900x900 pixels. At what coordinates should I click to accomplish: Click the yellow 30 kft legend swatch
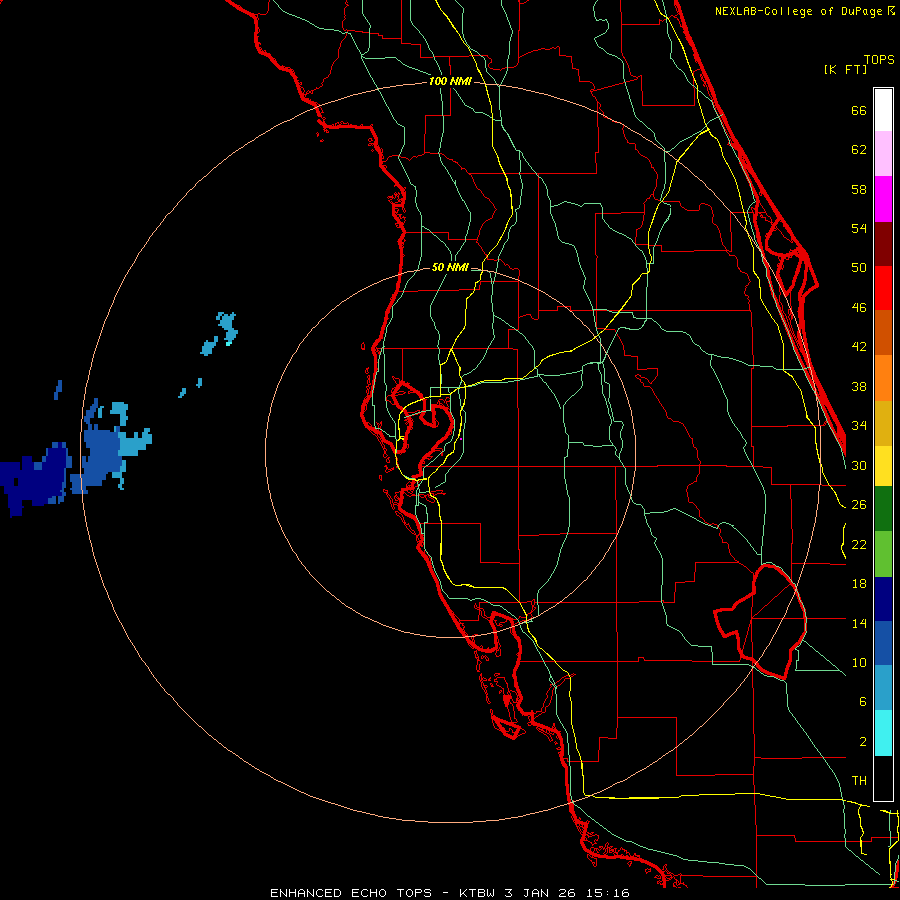[x=883, y=466]
